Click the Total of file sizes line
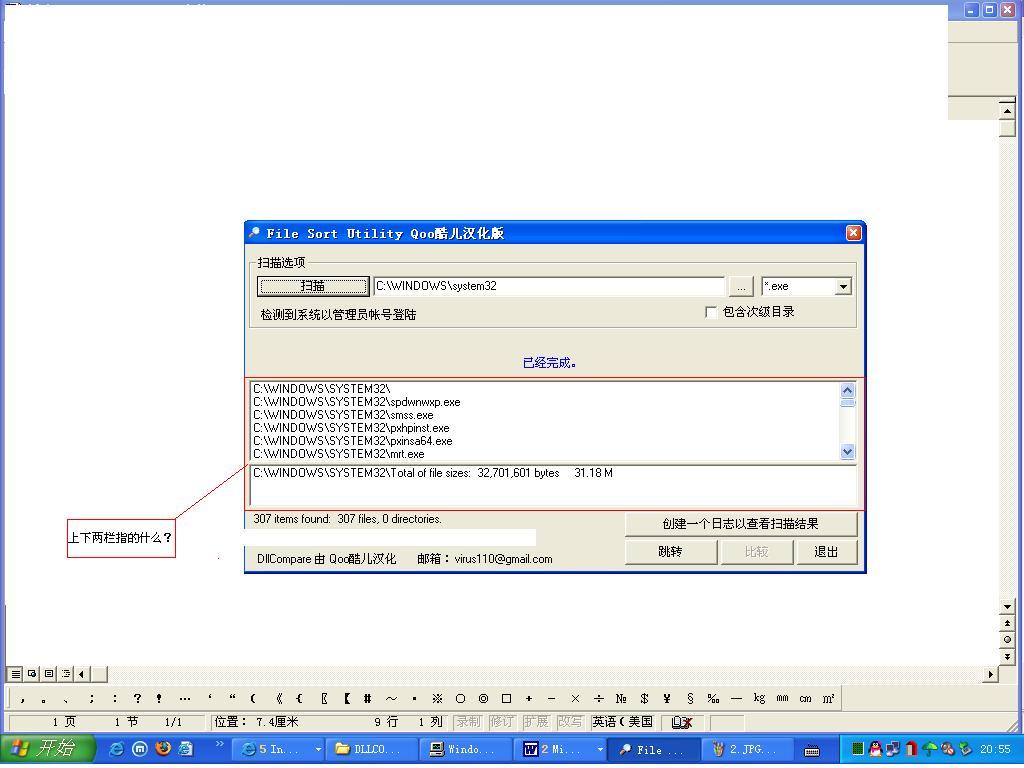 tap(433, 473)
